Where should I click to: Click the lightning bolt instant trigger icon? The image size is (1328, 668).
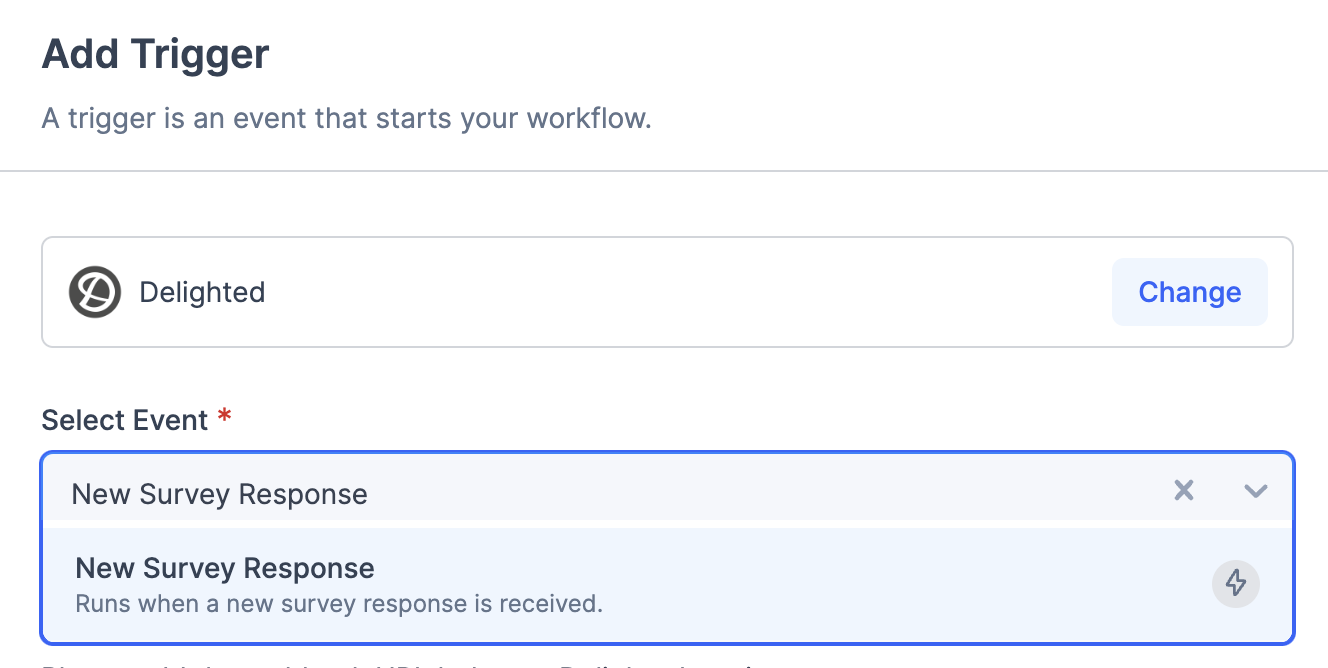1236,583
